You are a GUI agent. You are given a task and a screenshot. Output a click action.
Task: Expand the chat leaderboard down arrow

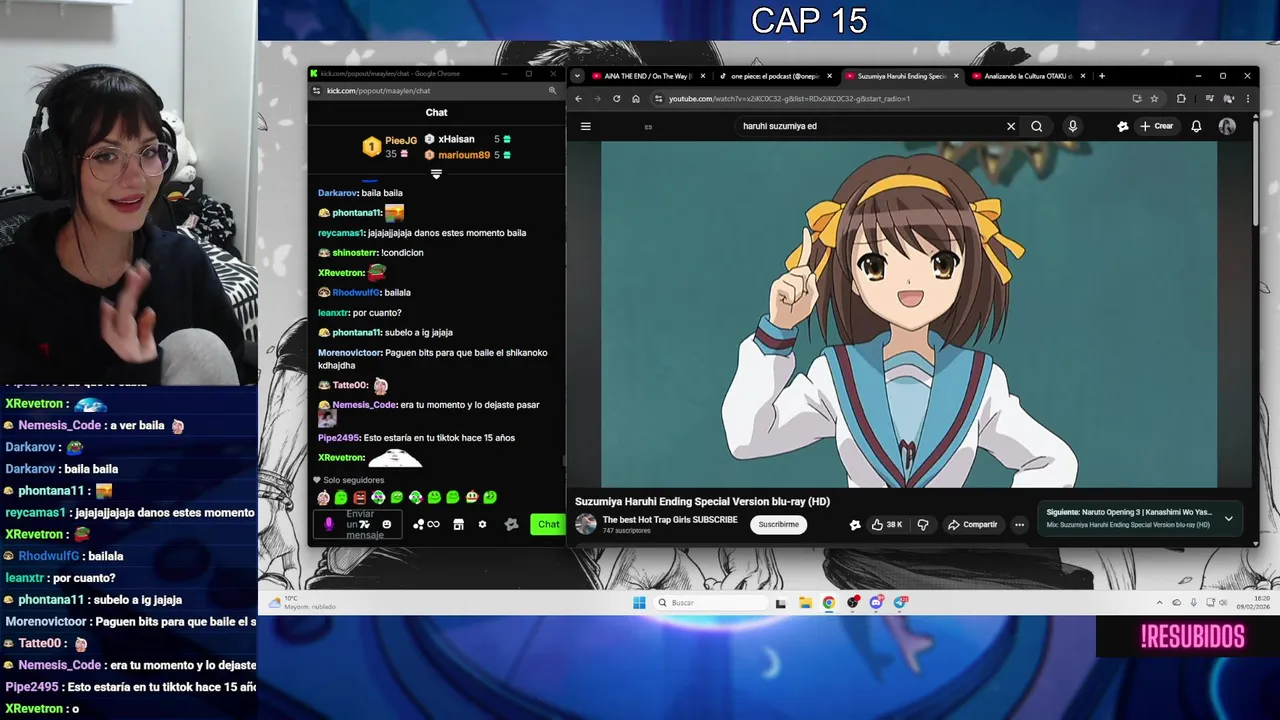(436, 174)
